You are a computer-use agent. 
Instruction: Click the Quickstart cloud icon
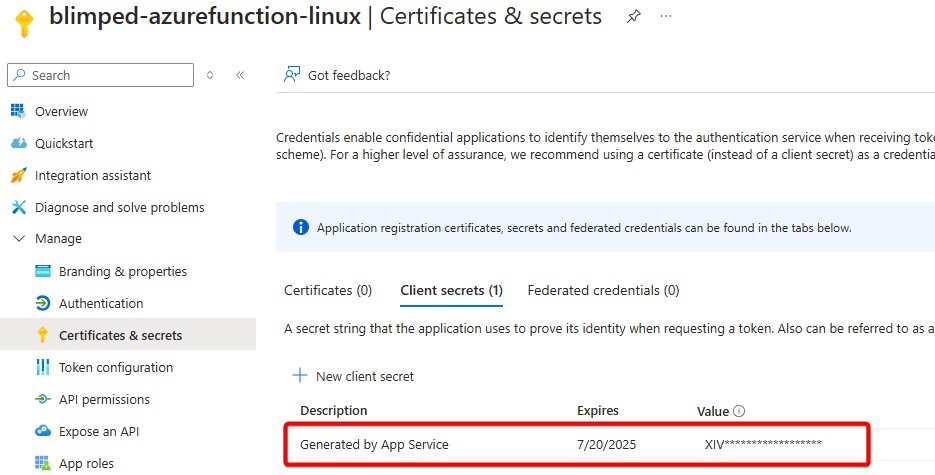pyautogui.click(x=18, y=143)
